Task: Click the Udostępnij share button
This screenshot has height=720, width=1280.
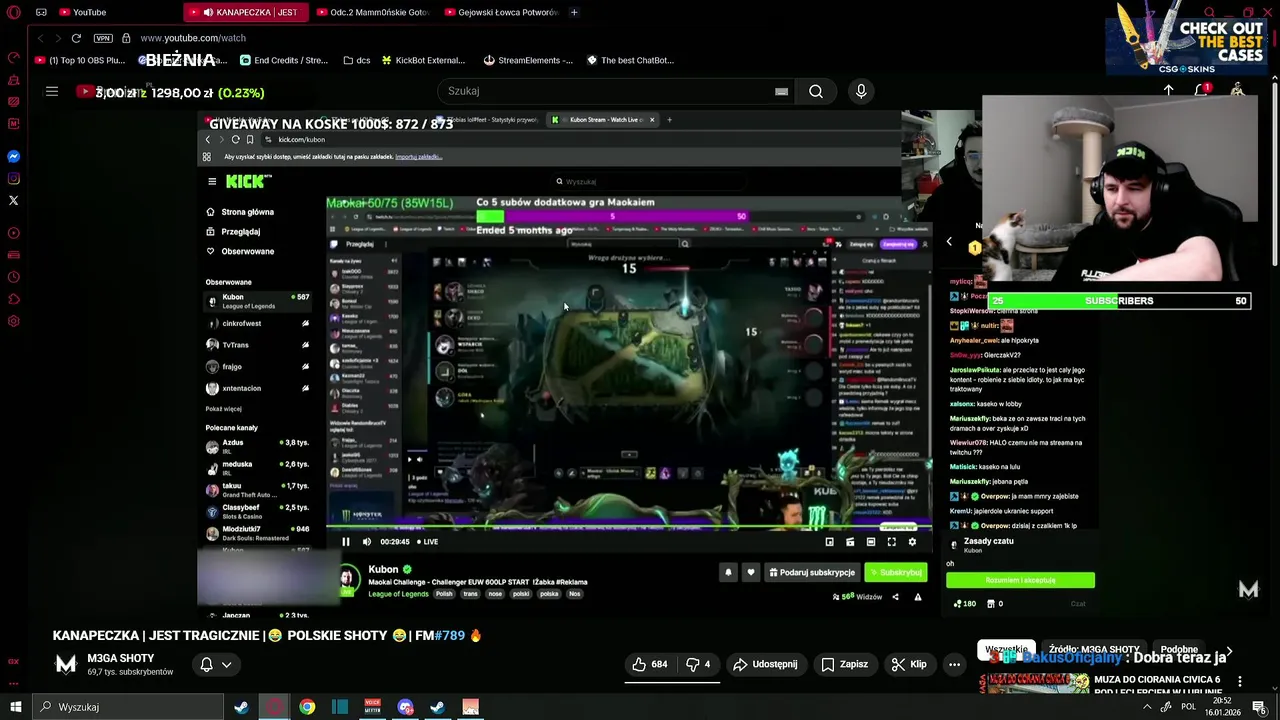Action: [765, 664]
